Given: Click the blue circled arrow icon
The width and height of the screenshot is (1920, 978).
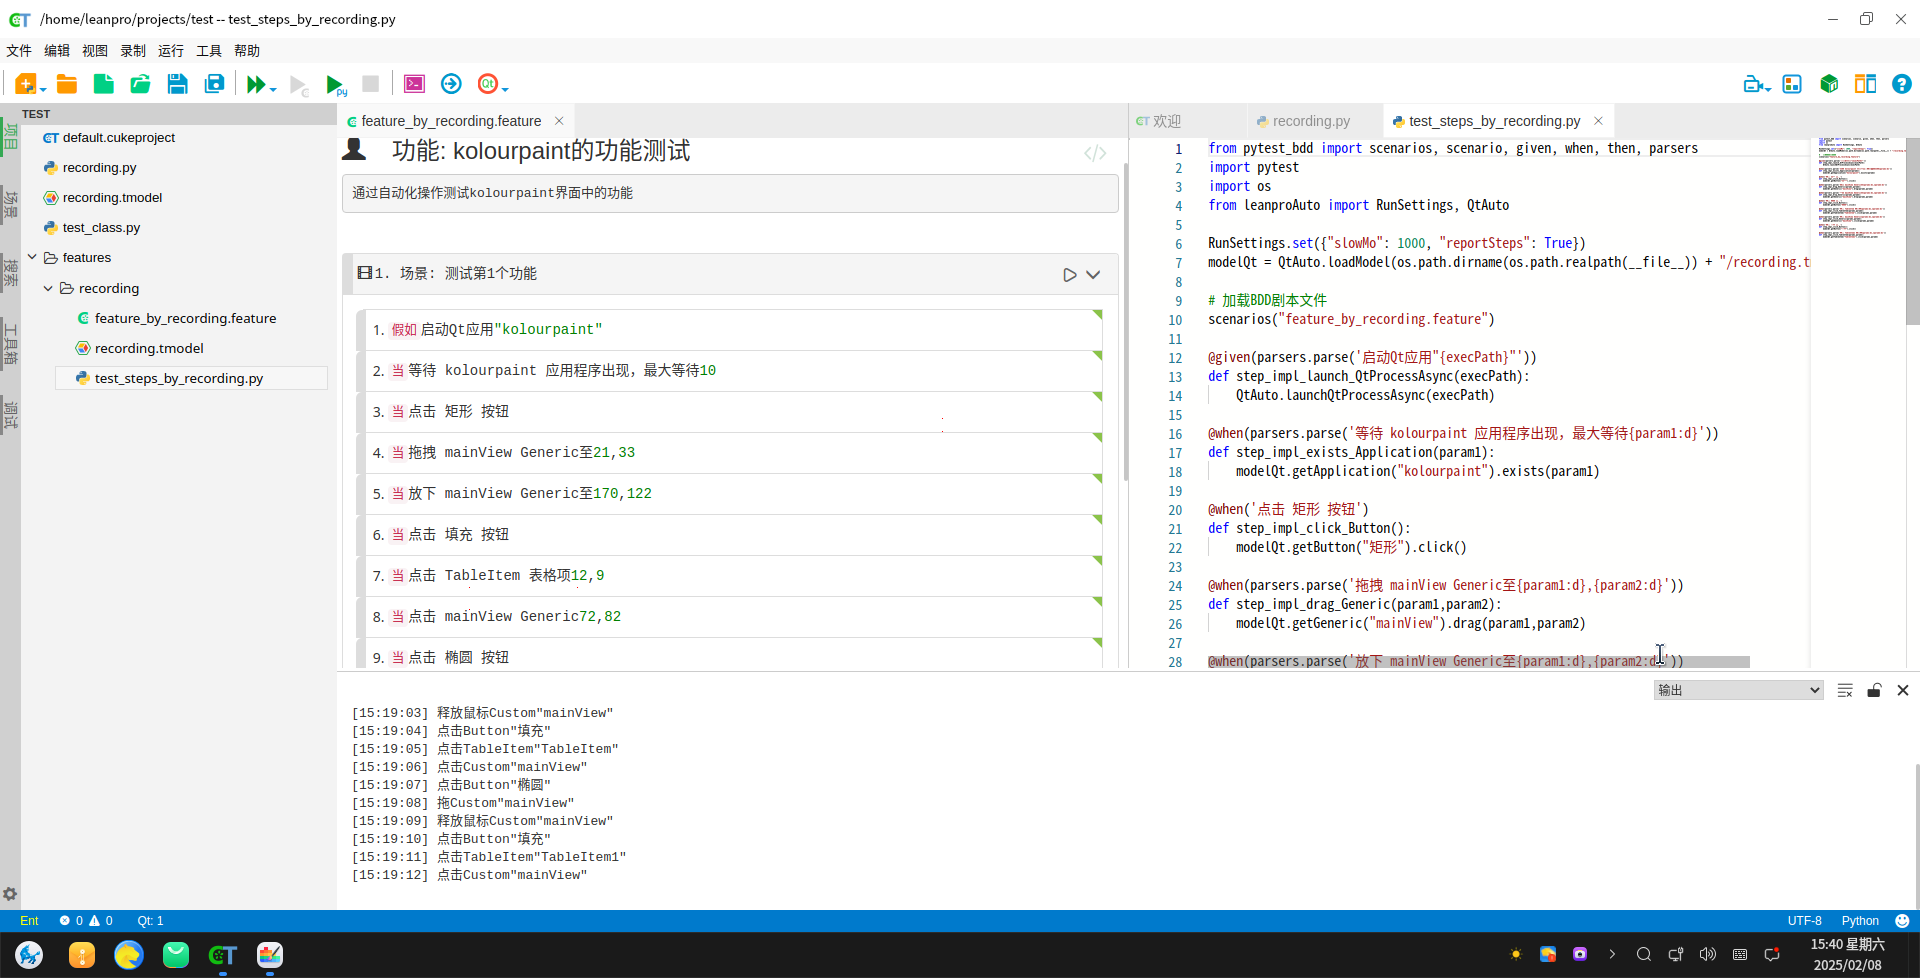Looking at the screenshot, I should [451, 84].
